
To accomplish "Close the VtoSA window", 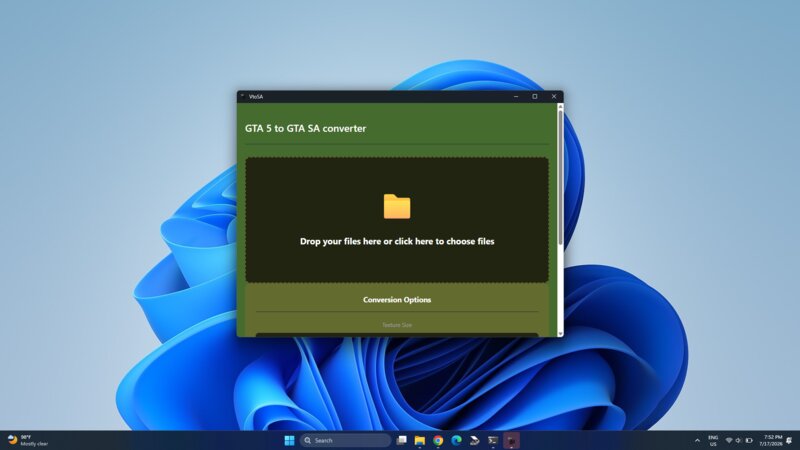I will coord(554,96).
